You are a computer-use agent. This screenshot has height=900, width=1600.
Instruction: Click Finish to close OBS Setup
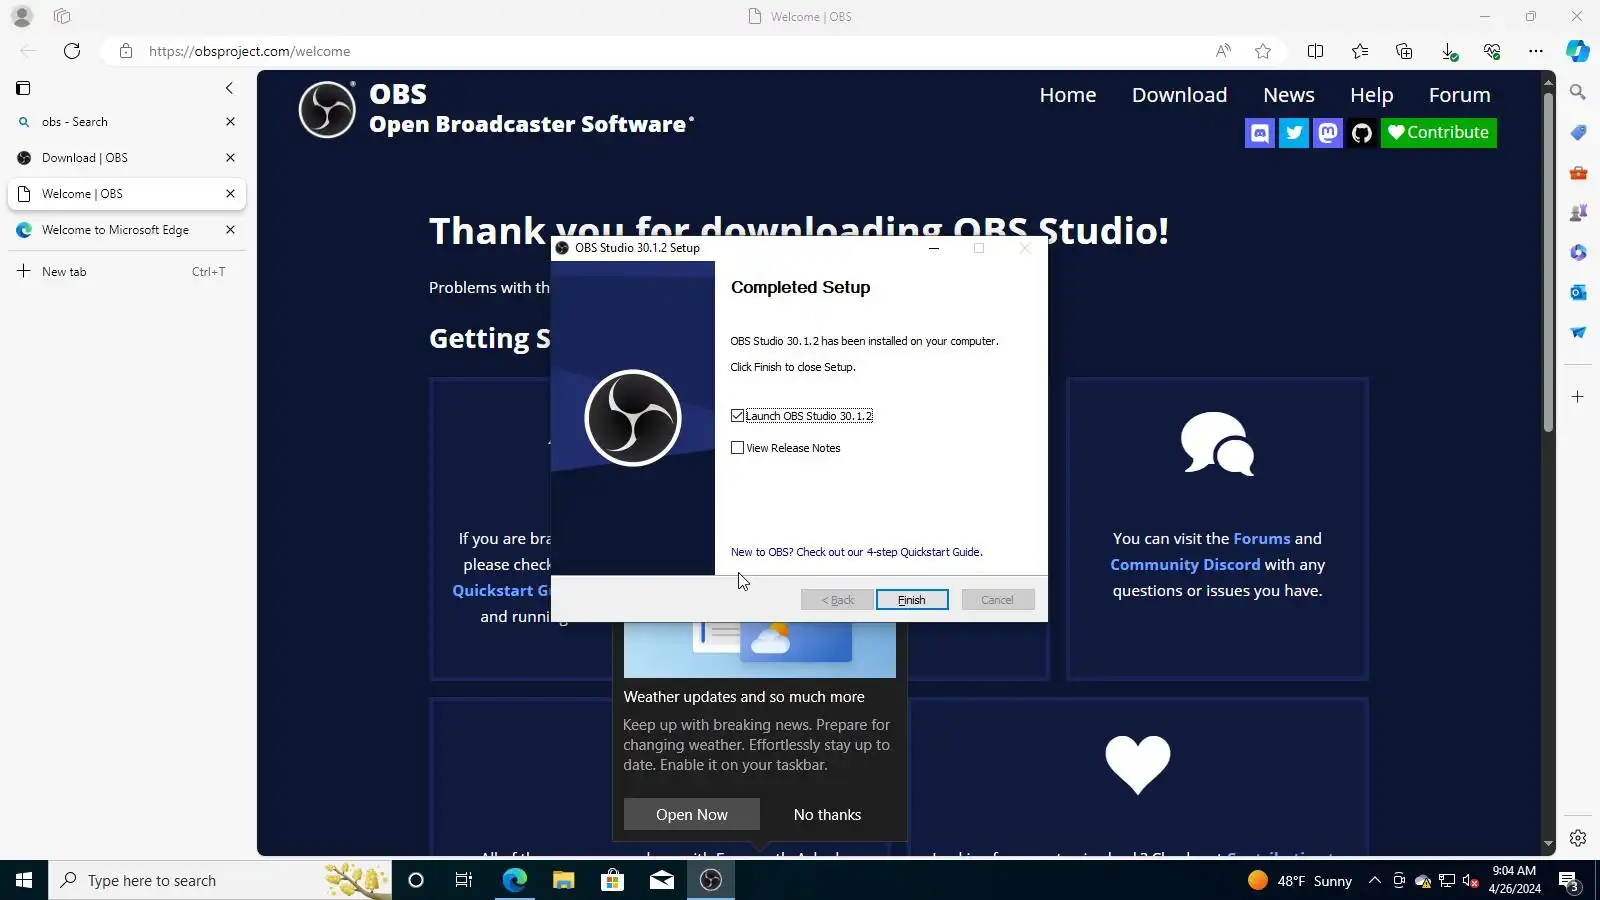point(912,600)
